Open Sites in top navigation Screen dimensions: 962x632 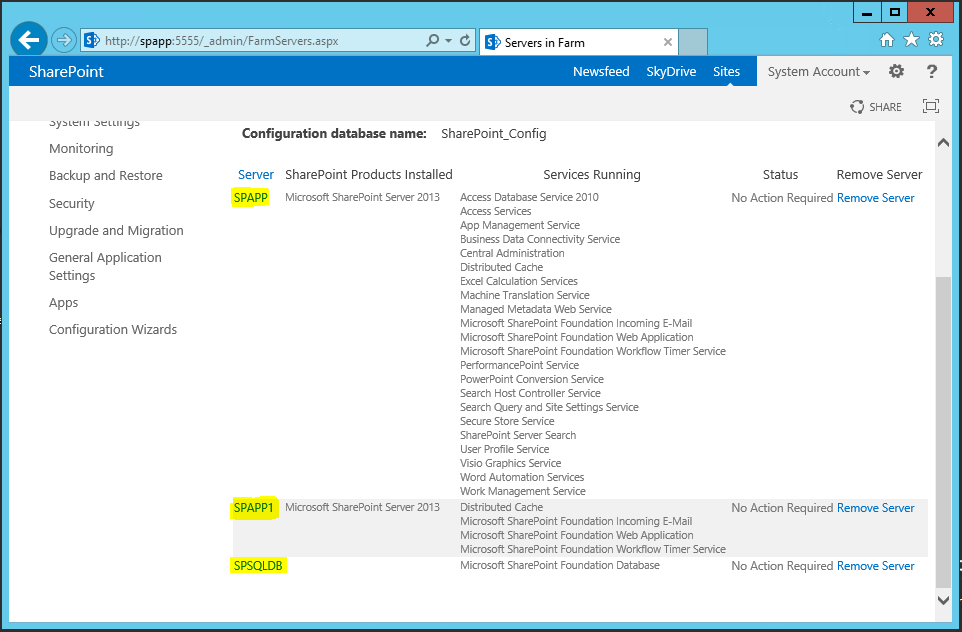click(x=726, y=71)
